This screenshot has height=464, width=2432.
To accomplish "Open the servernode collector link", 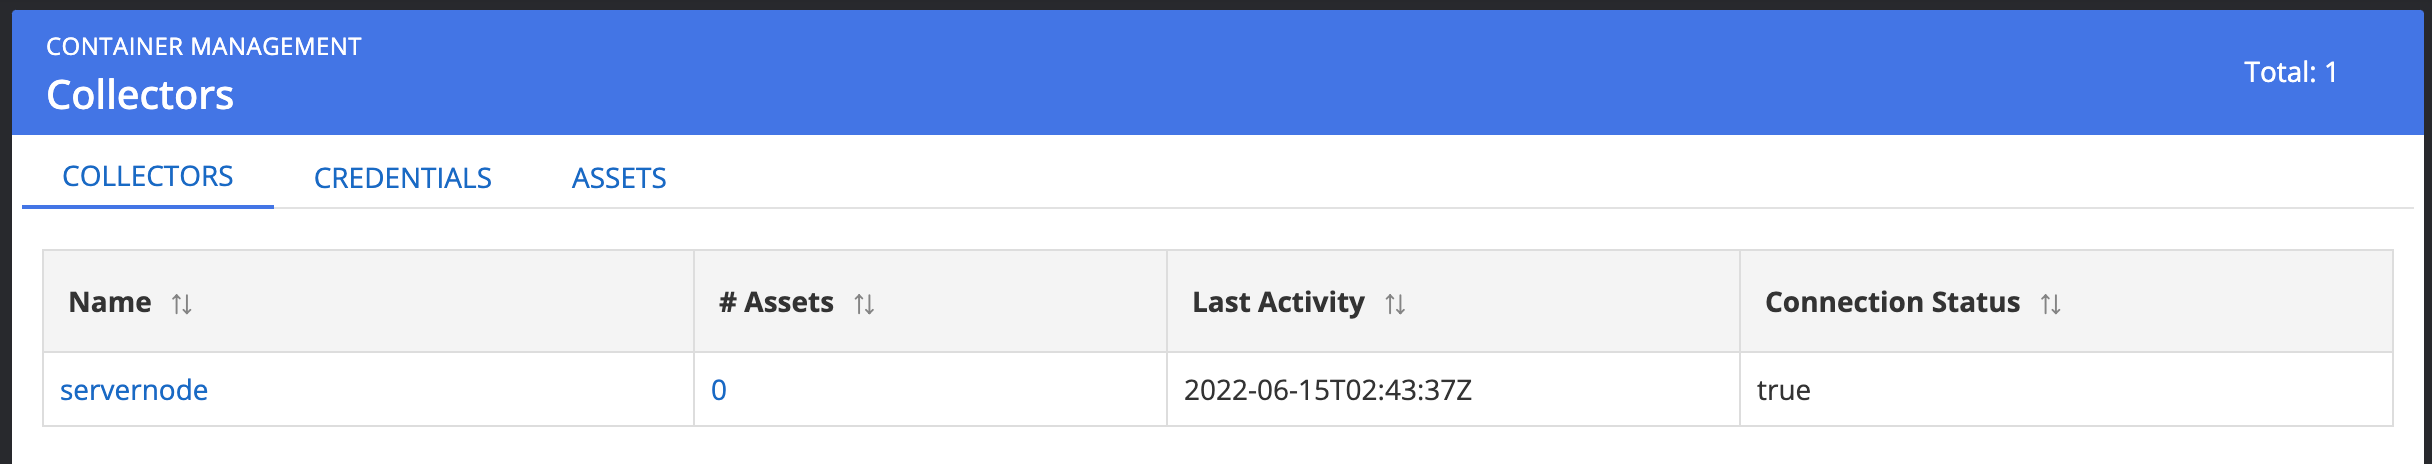I will (x=134, y=390).
